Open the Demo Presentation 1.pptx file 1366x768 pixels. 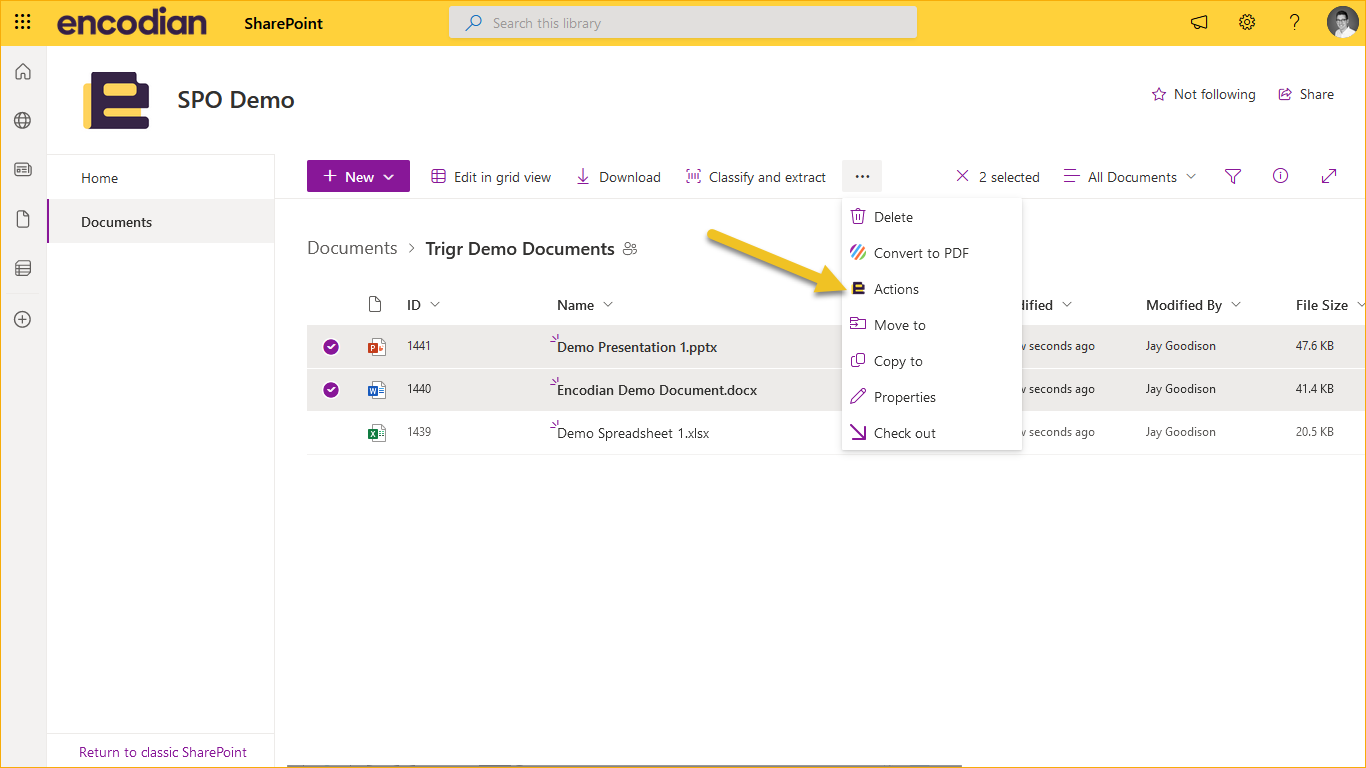(x=637, y=347)
